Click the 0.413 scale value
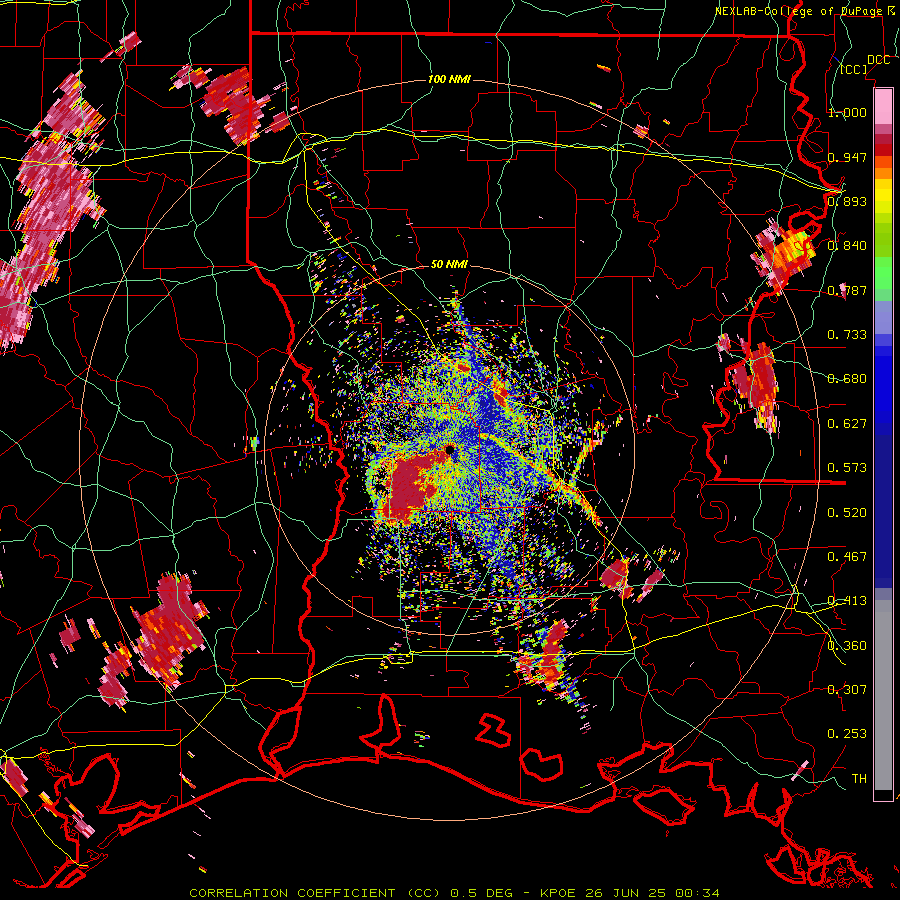The width and height of the screenshot is (900, 900). pyautogui.click(x=847, y=601)
